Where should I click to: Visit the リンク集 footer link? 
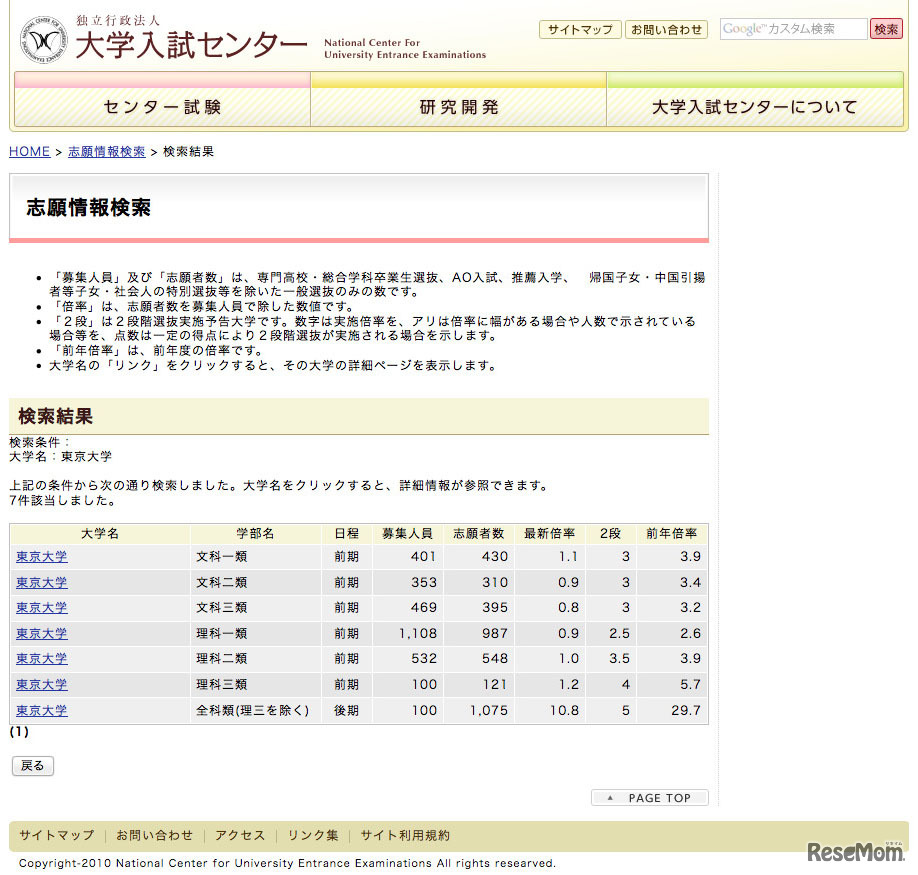pyautogui.click(x=313, y=836)
